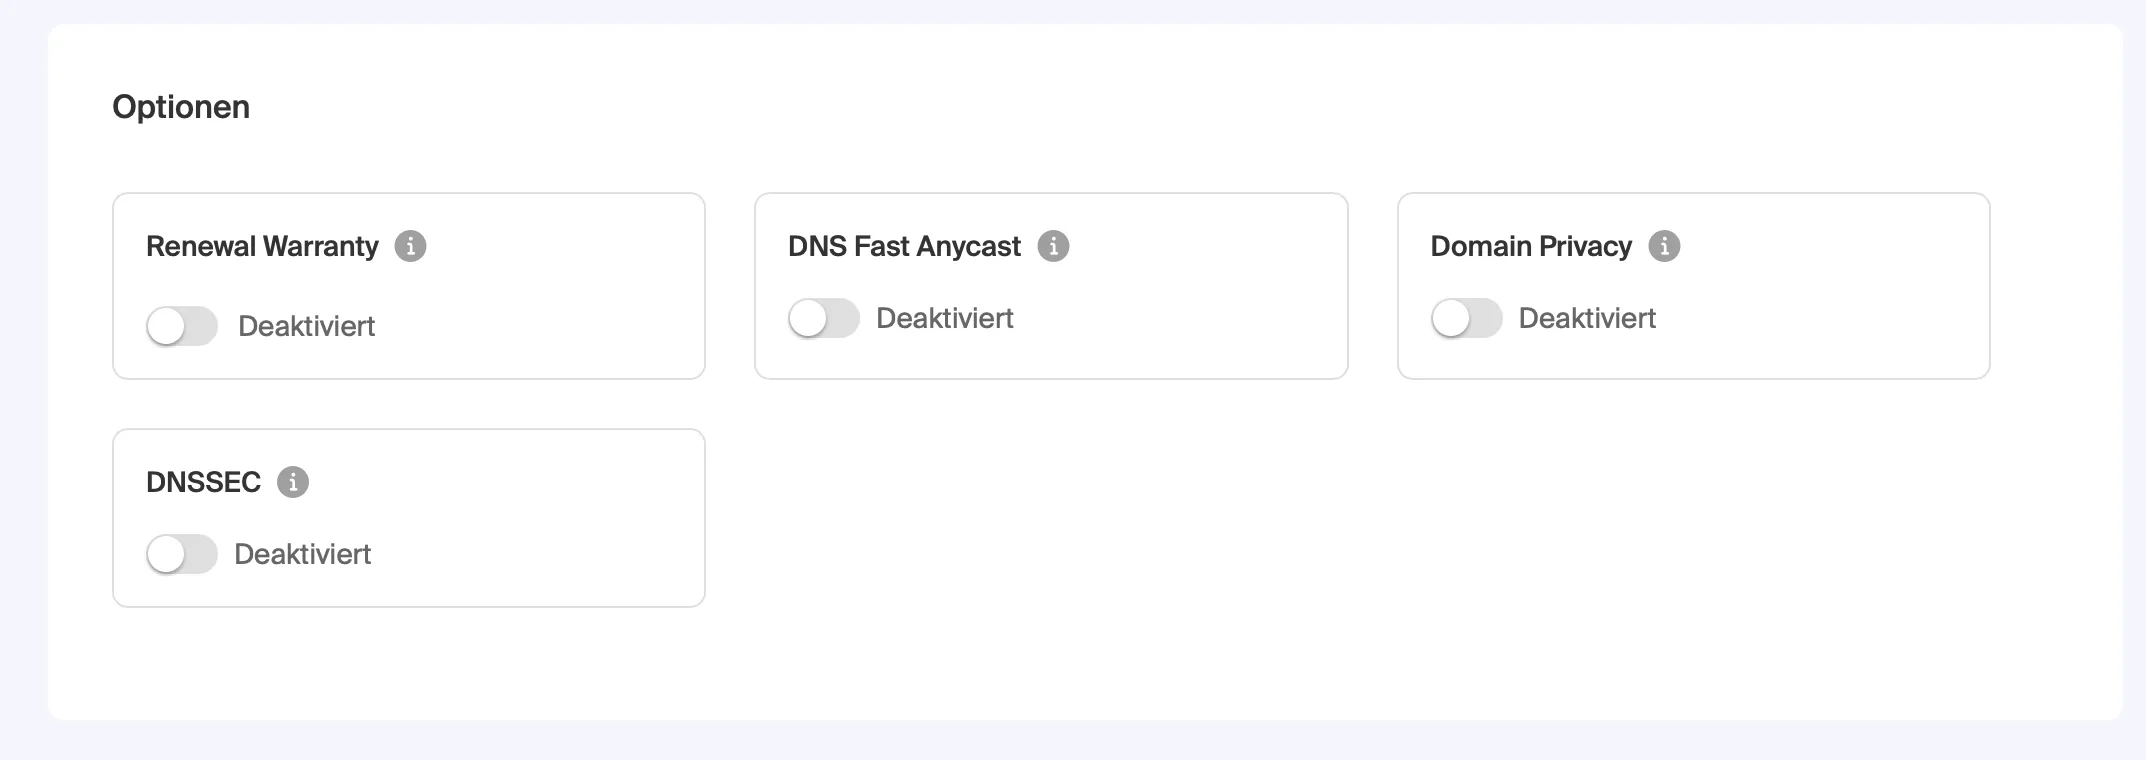Click the Optionen section heading
The image size is (2146, 760).
[x=181, y=107]
